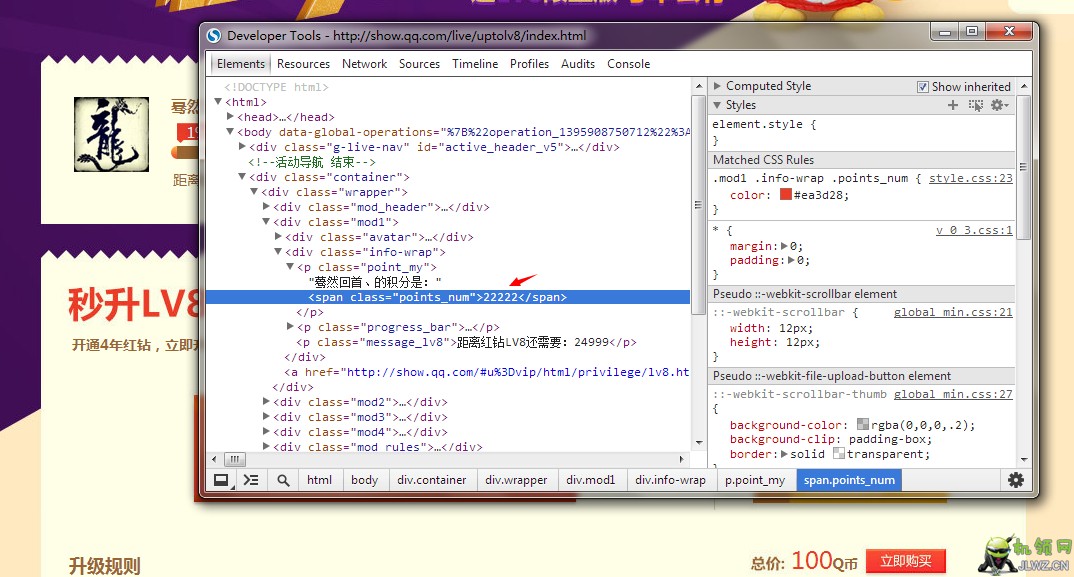Viewport: 1074px width, 577px height.
Task: Open the Timeline tab
Action: [475, 64]
